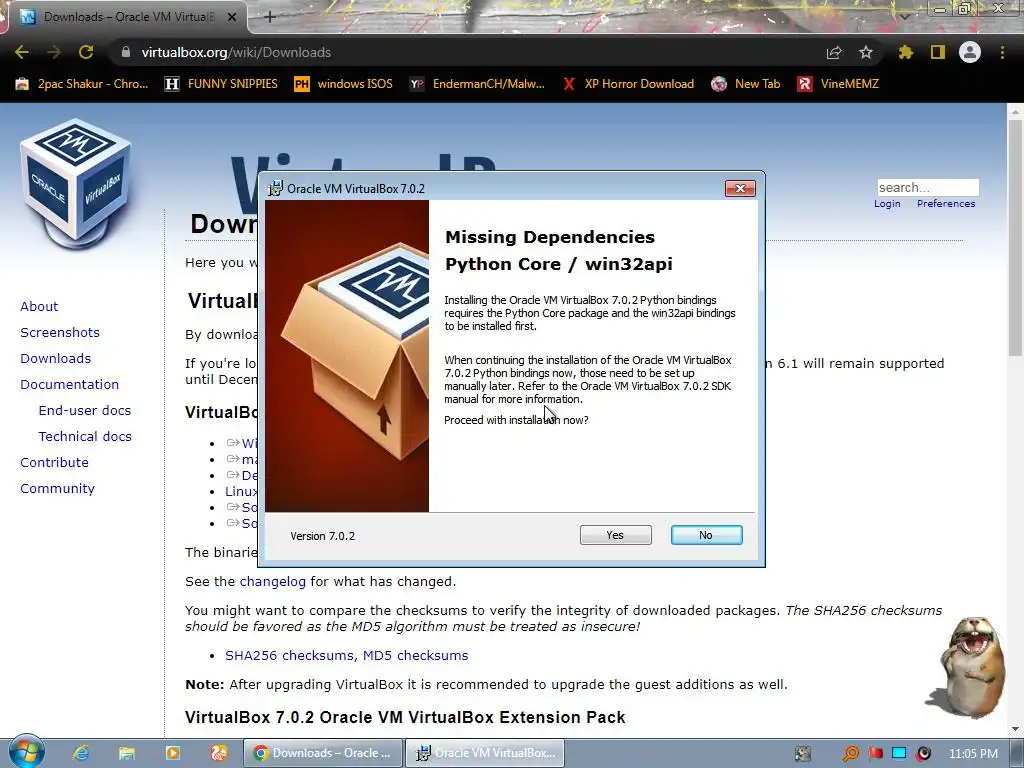Screen dimensions: 1024x768
Task: Open the Chrome three-dot menu
Action: (1002, 52)
